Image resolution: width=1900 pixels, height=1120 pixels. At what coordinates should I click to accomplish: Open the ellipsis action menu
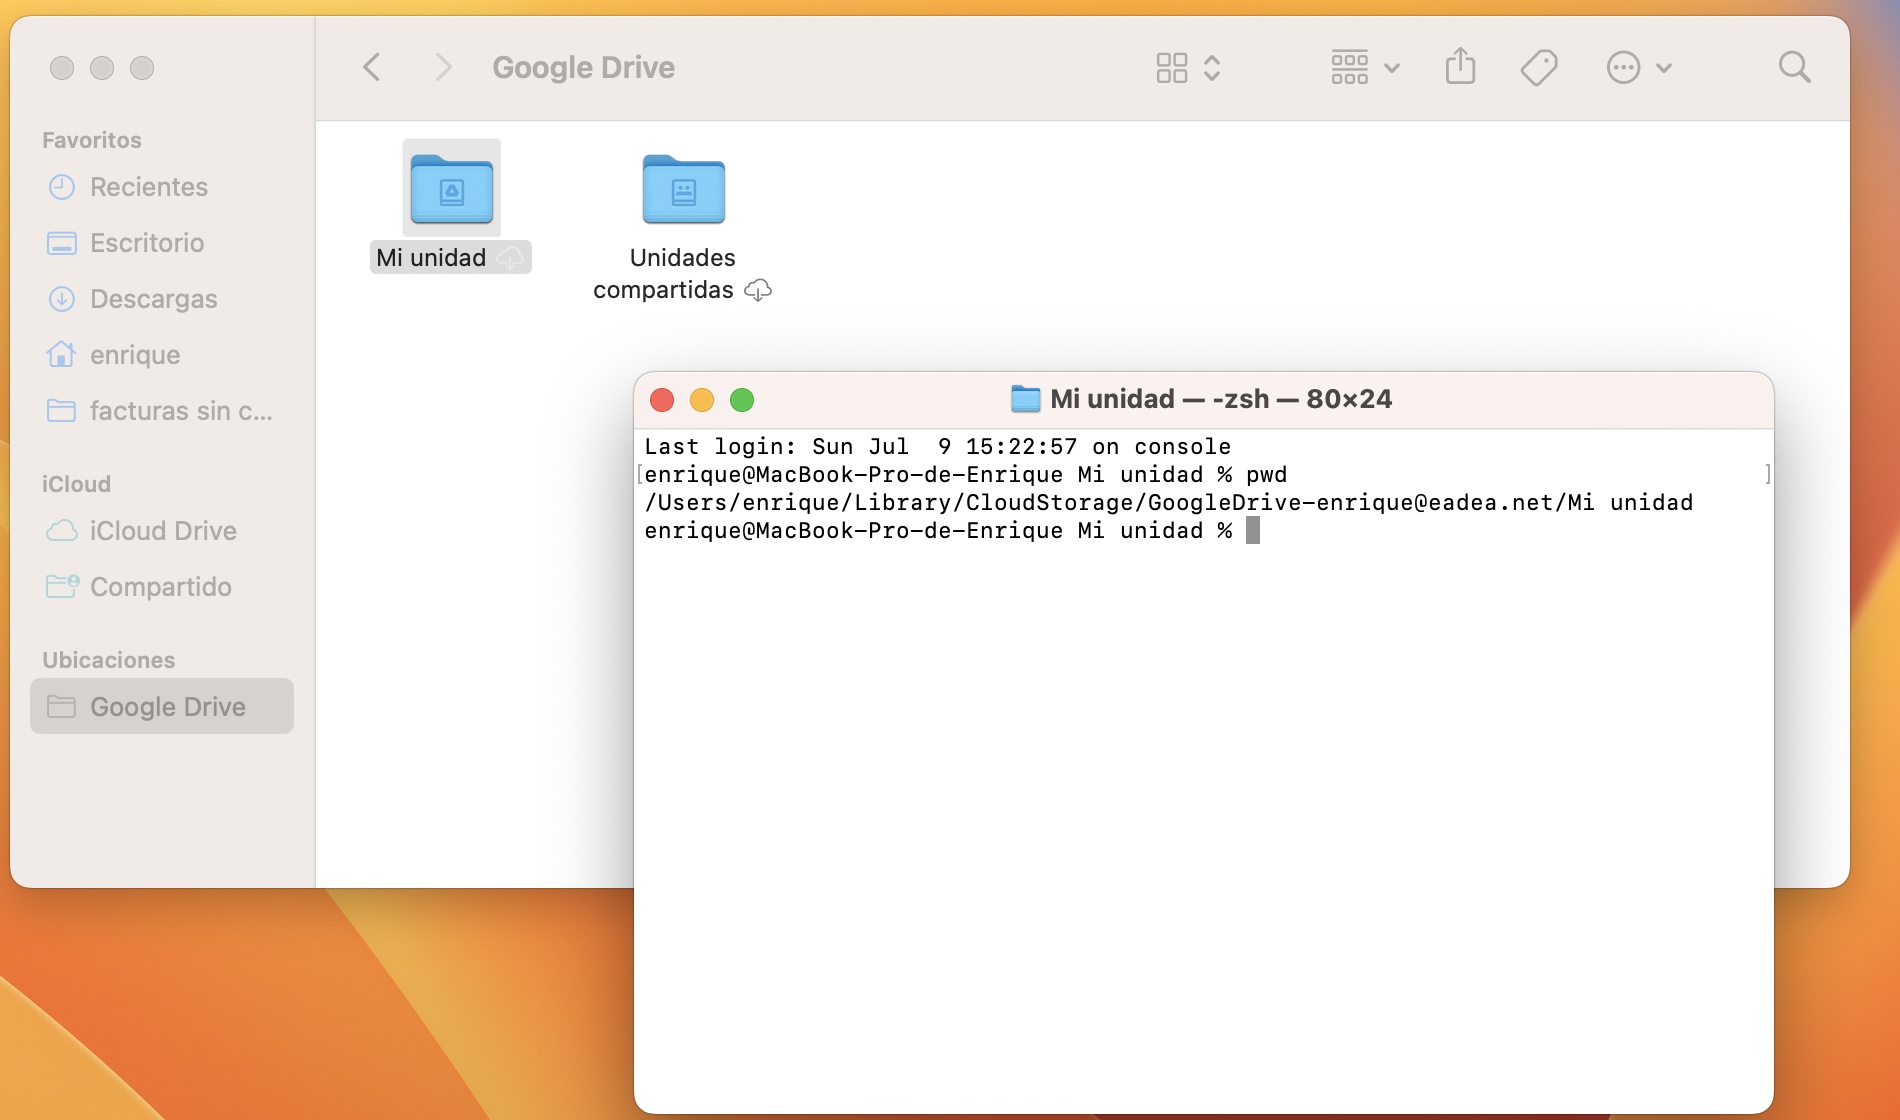[x=1638, y=67]
